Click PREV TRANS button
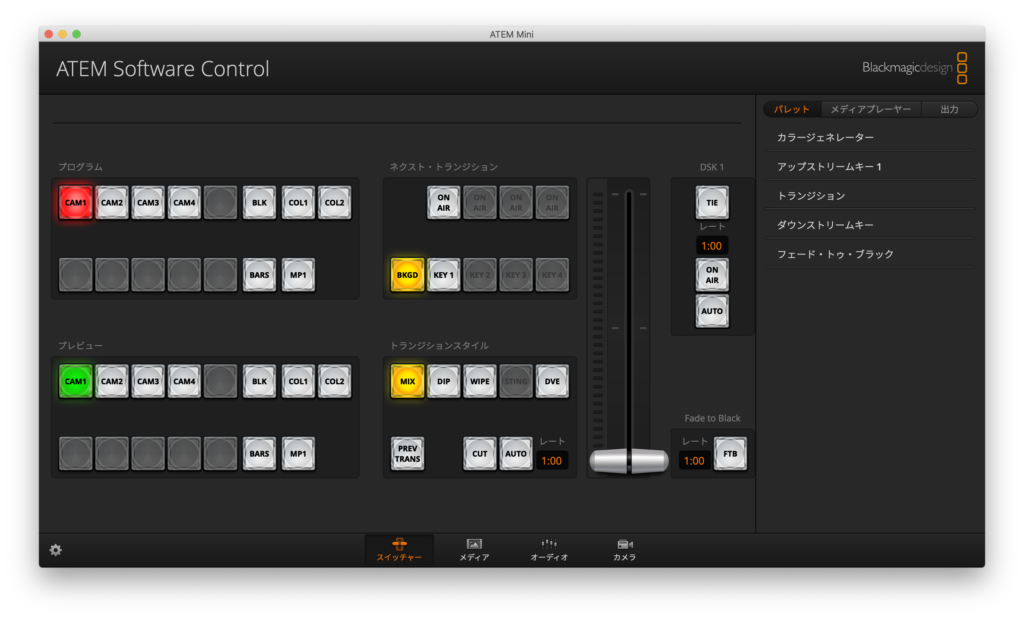 [x=408, y=454]
